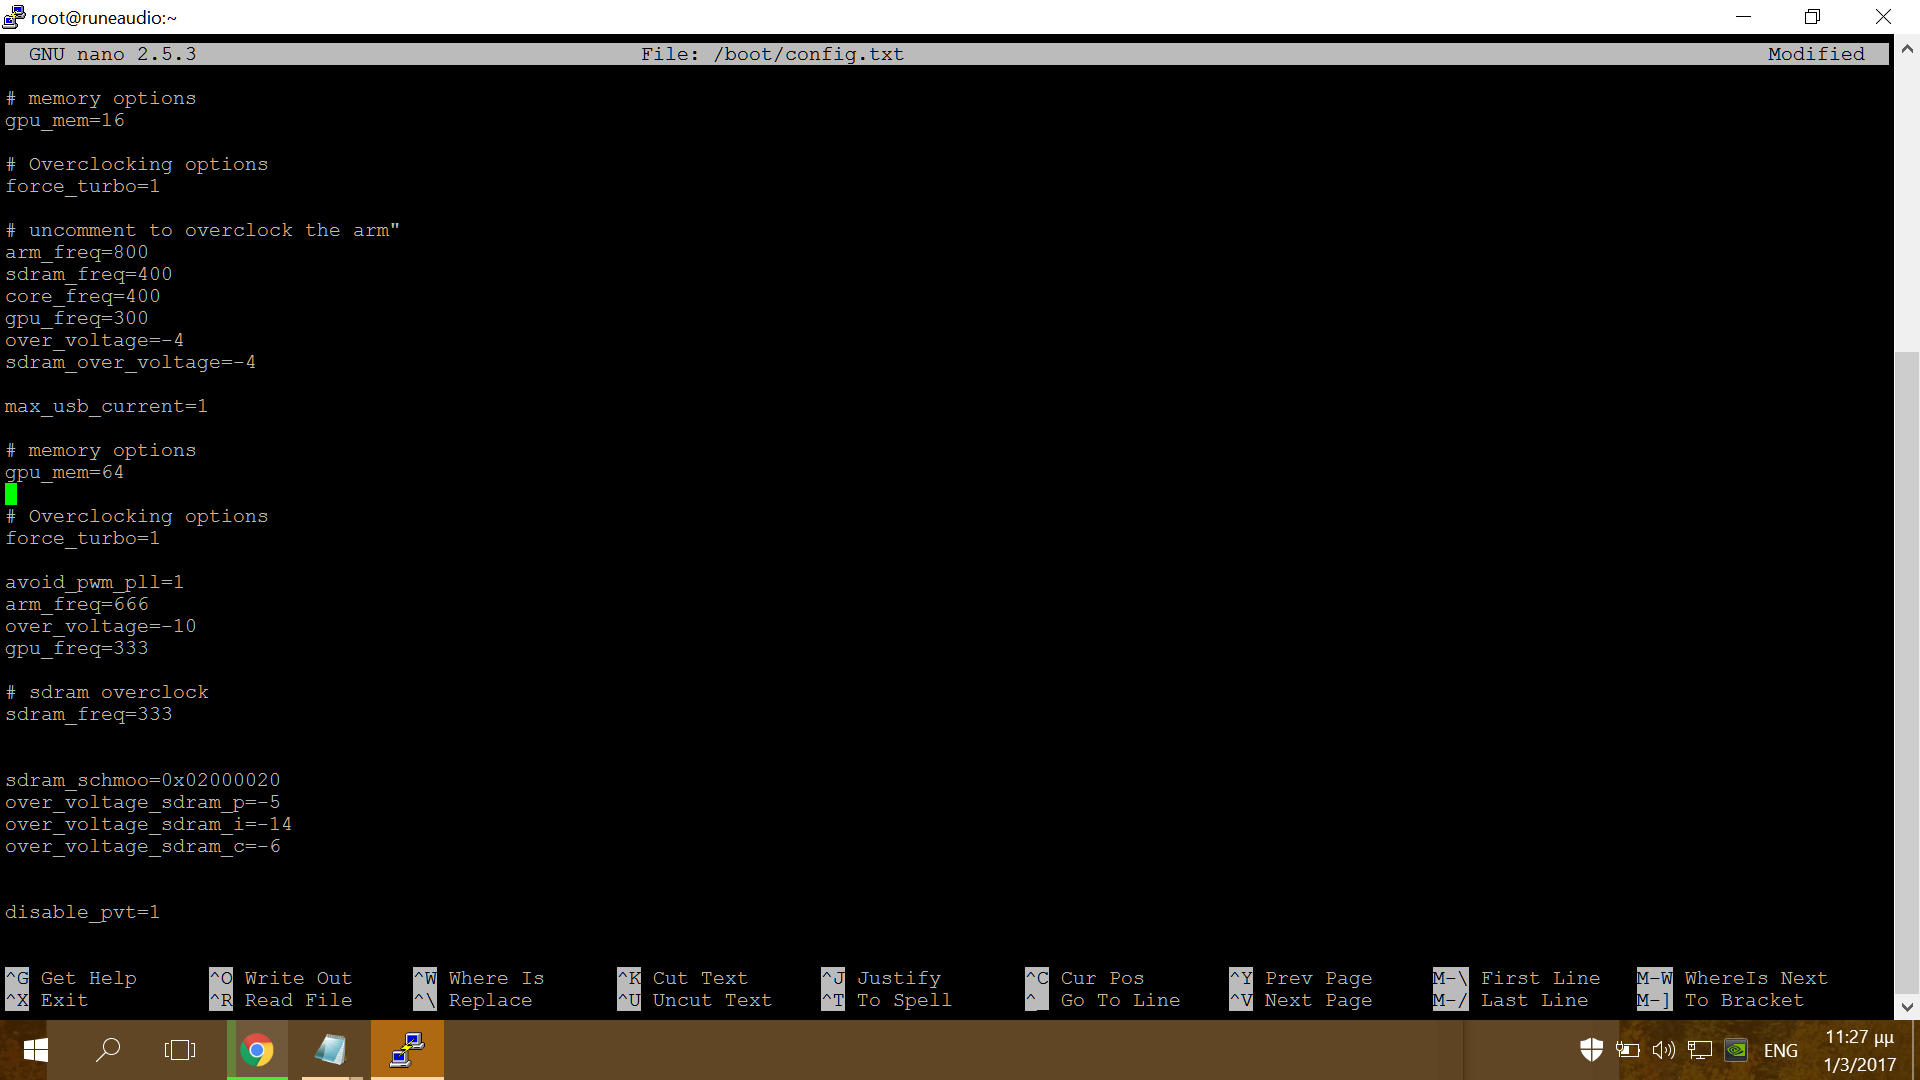
Task: Open the NVIDIA tray icon
Action: point(1736,1050)
